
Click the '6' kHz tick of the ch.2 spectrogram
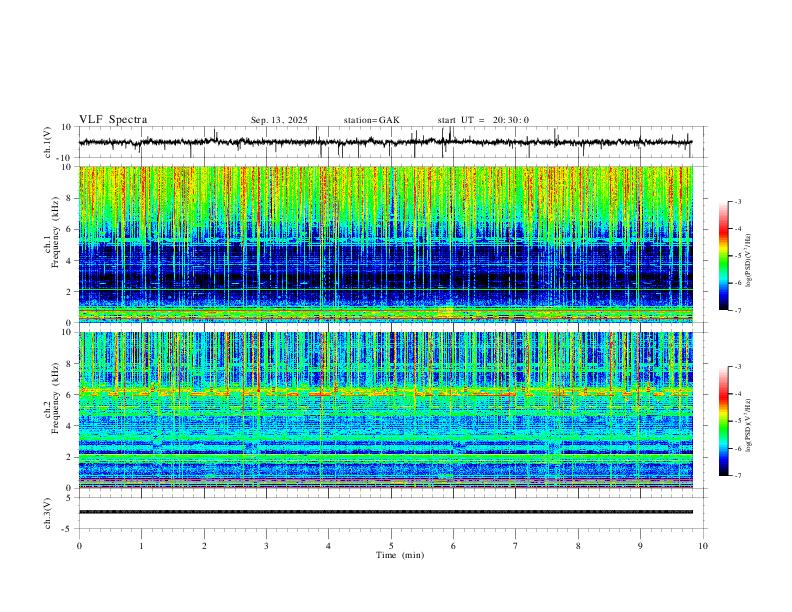[x=70, y=394]
